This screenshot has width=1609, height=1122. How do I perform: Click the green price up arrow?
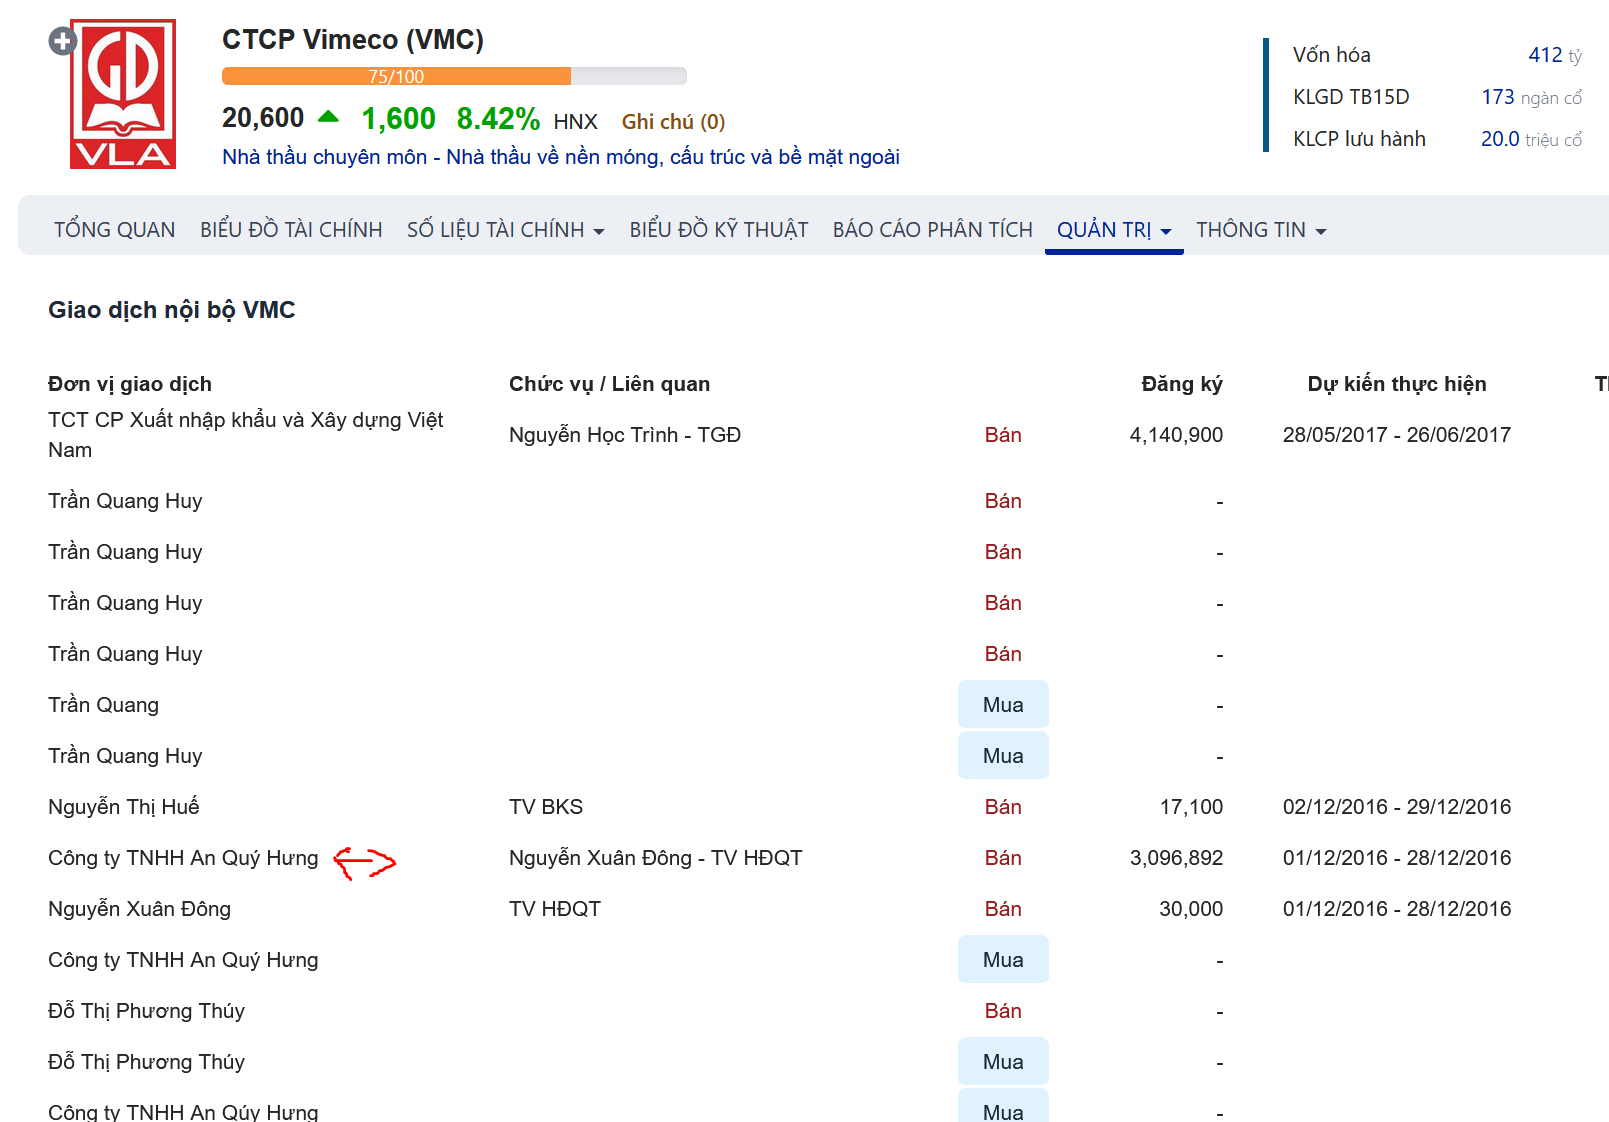click(328, 117)
